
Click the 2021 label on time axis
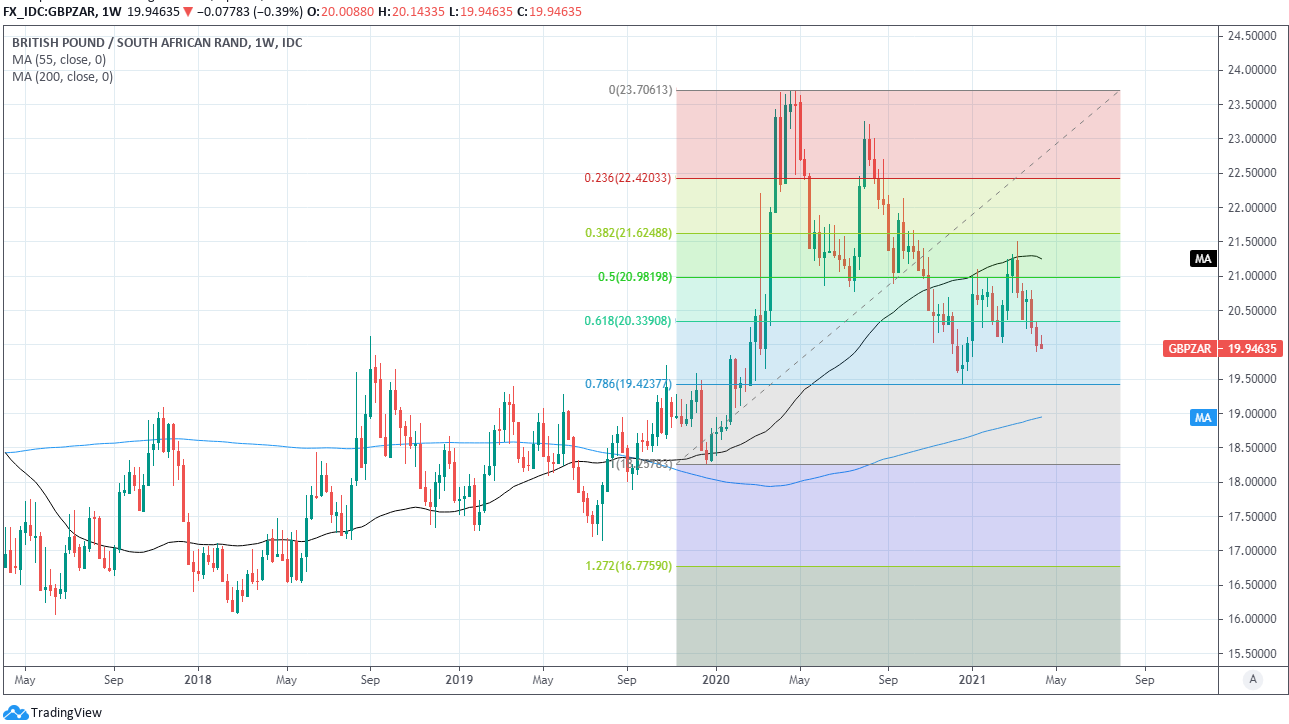pos(973,680)
